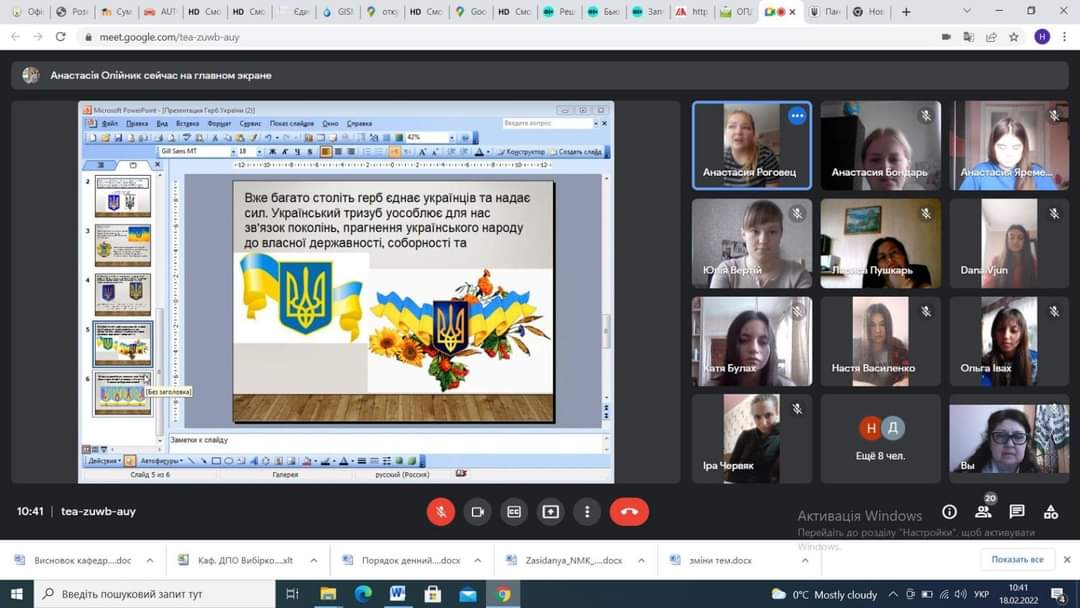Unmute the microphone in Meet
This screenshot has height=608, width=1080.
(x=441, y=511)
